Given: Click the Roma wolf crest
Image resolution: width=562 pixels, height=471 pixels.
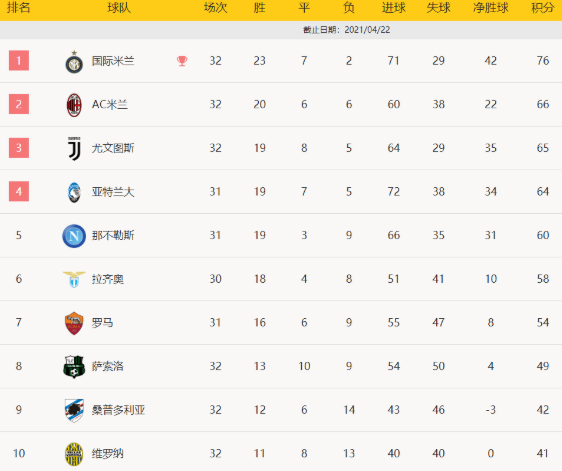Looking at the screenshot, I should coord(74,323).
